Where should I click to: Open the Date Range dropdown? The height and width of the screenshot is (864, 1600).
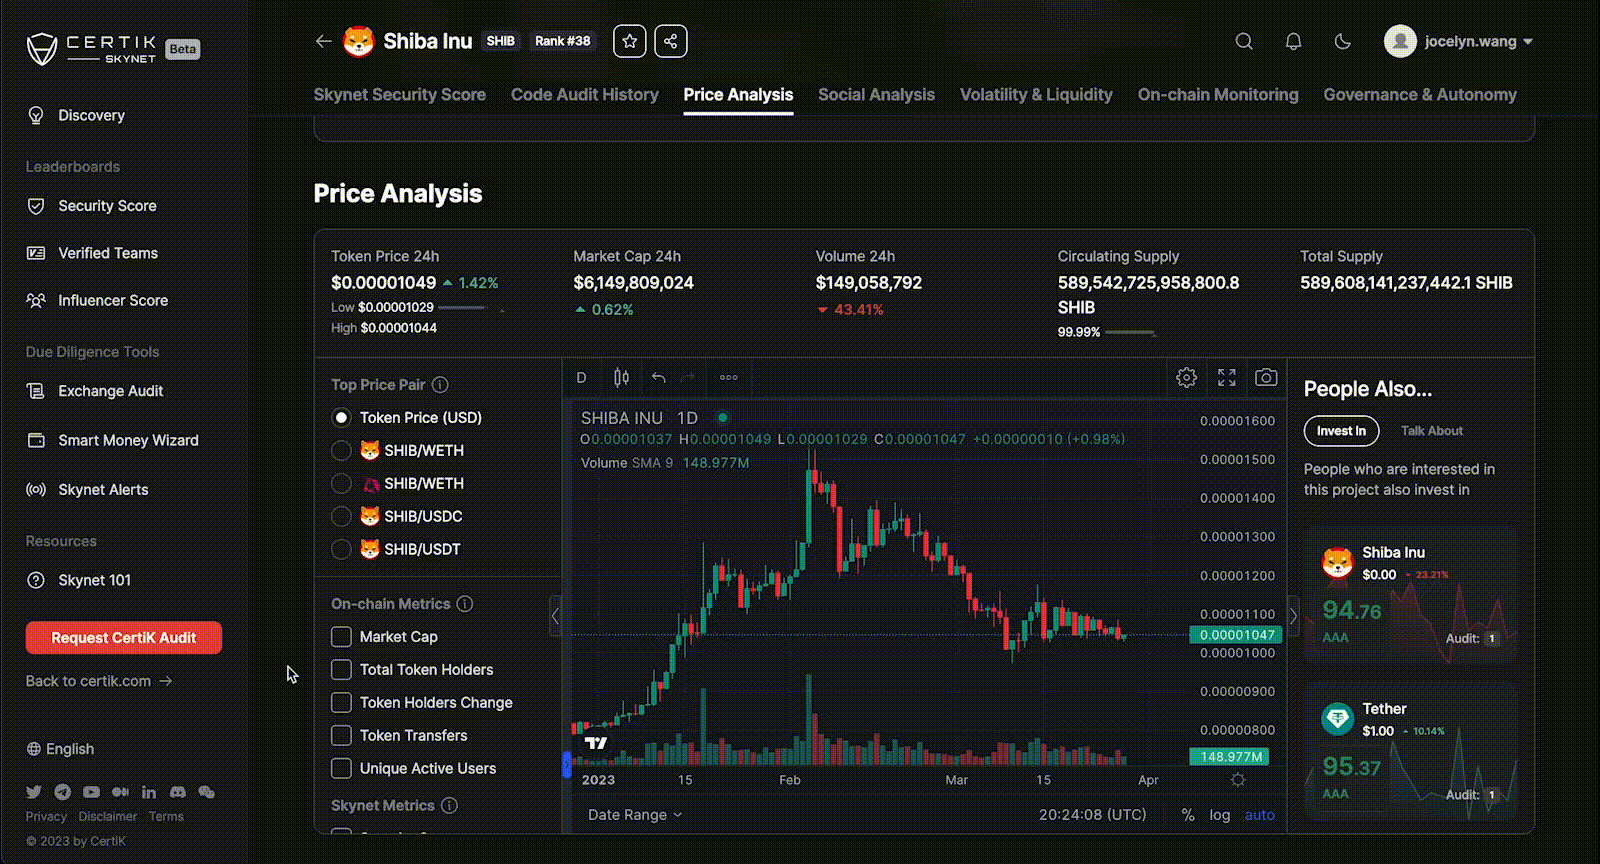634,814
